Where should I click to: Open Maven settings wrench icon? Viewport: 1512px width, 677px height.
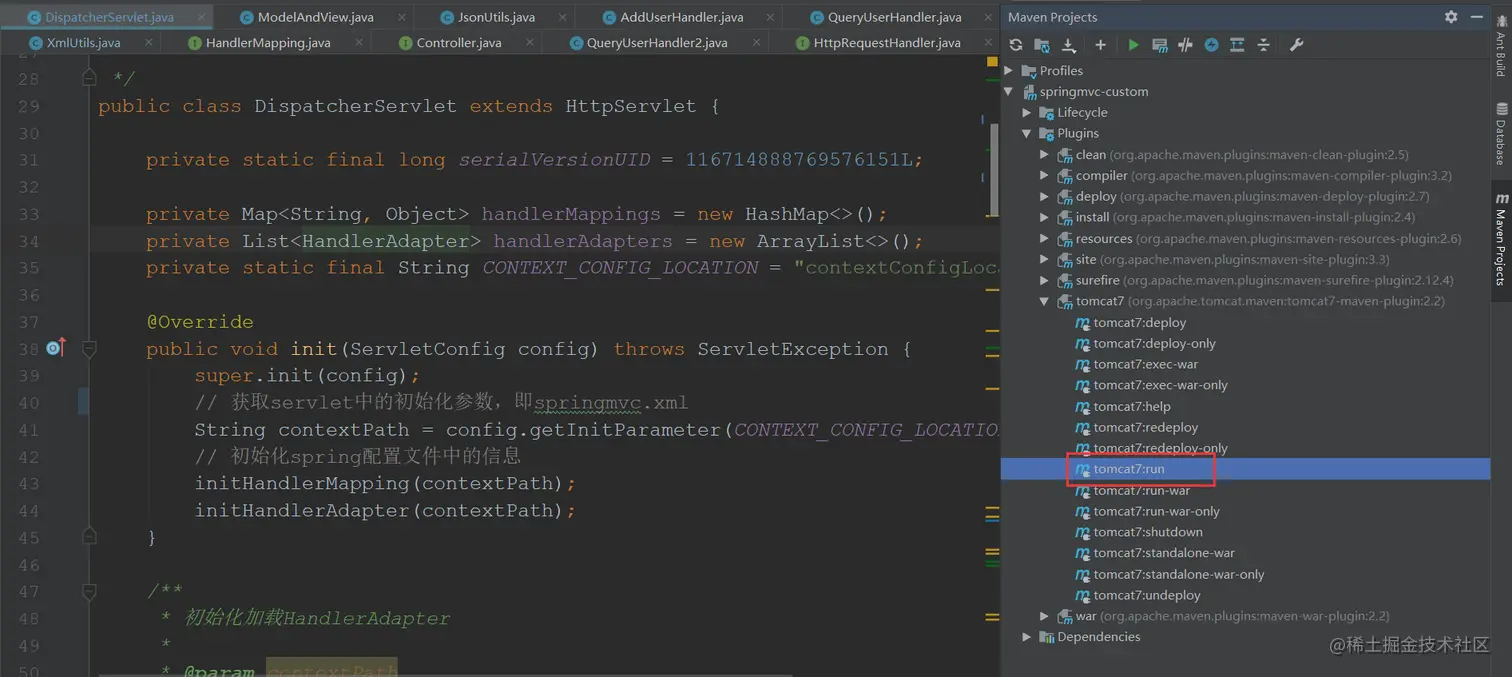[1296, 45]
